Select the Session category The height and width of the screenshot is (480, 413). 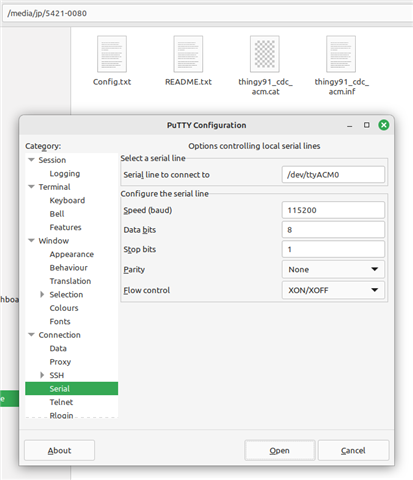(52, 160)
